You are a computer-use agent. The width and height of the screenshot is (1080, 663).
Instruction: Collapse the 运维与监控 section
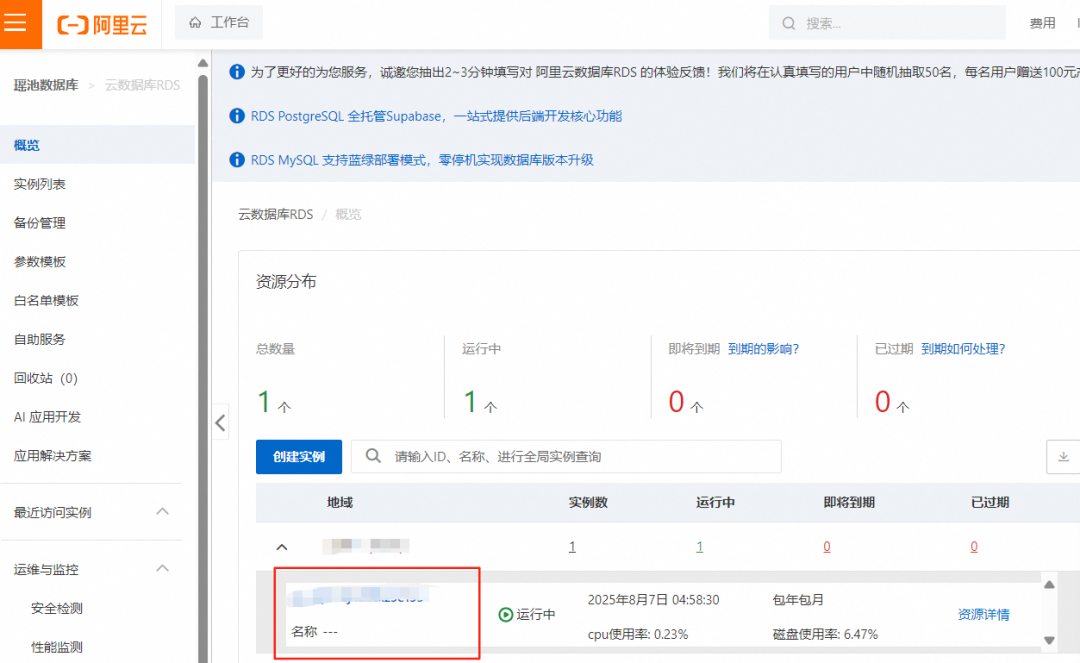(x=163, y=569)
